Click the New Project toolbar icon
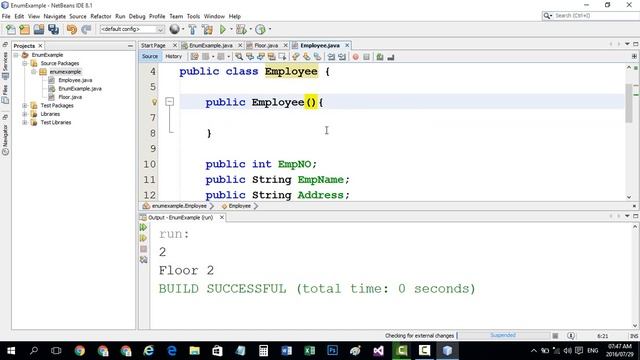 24,29
